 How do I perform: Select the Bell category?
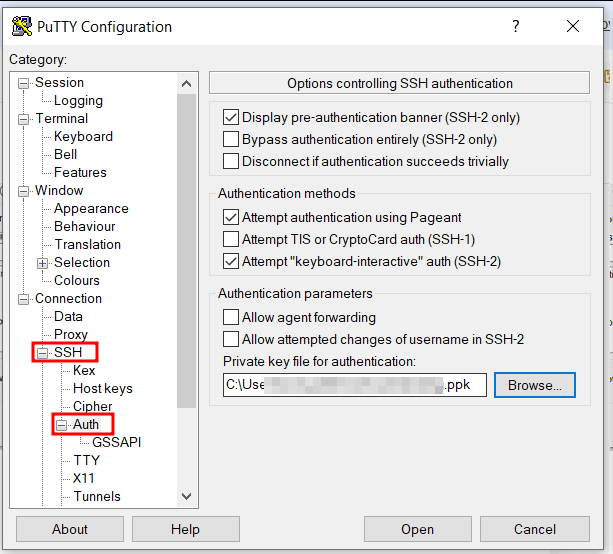click(65, 154)
